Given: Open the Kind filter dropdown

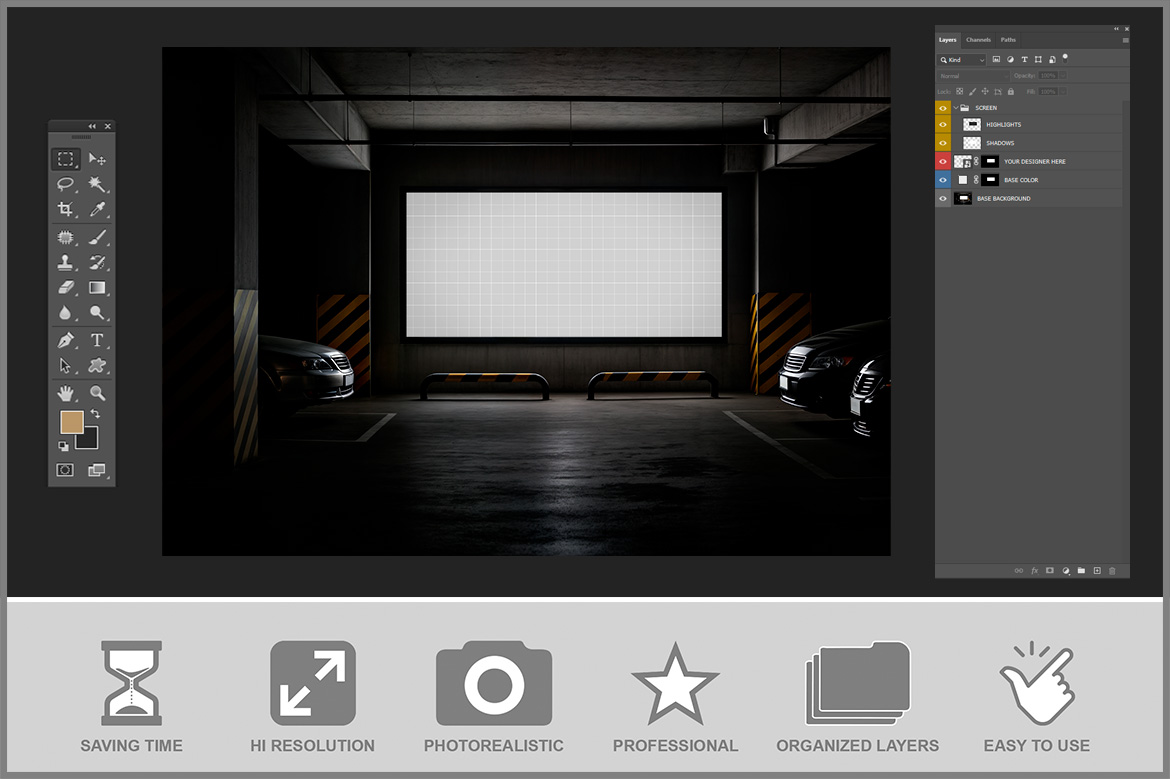Looking at the screenshot, I should click(961, 60).
